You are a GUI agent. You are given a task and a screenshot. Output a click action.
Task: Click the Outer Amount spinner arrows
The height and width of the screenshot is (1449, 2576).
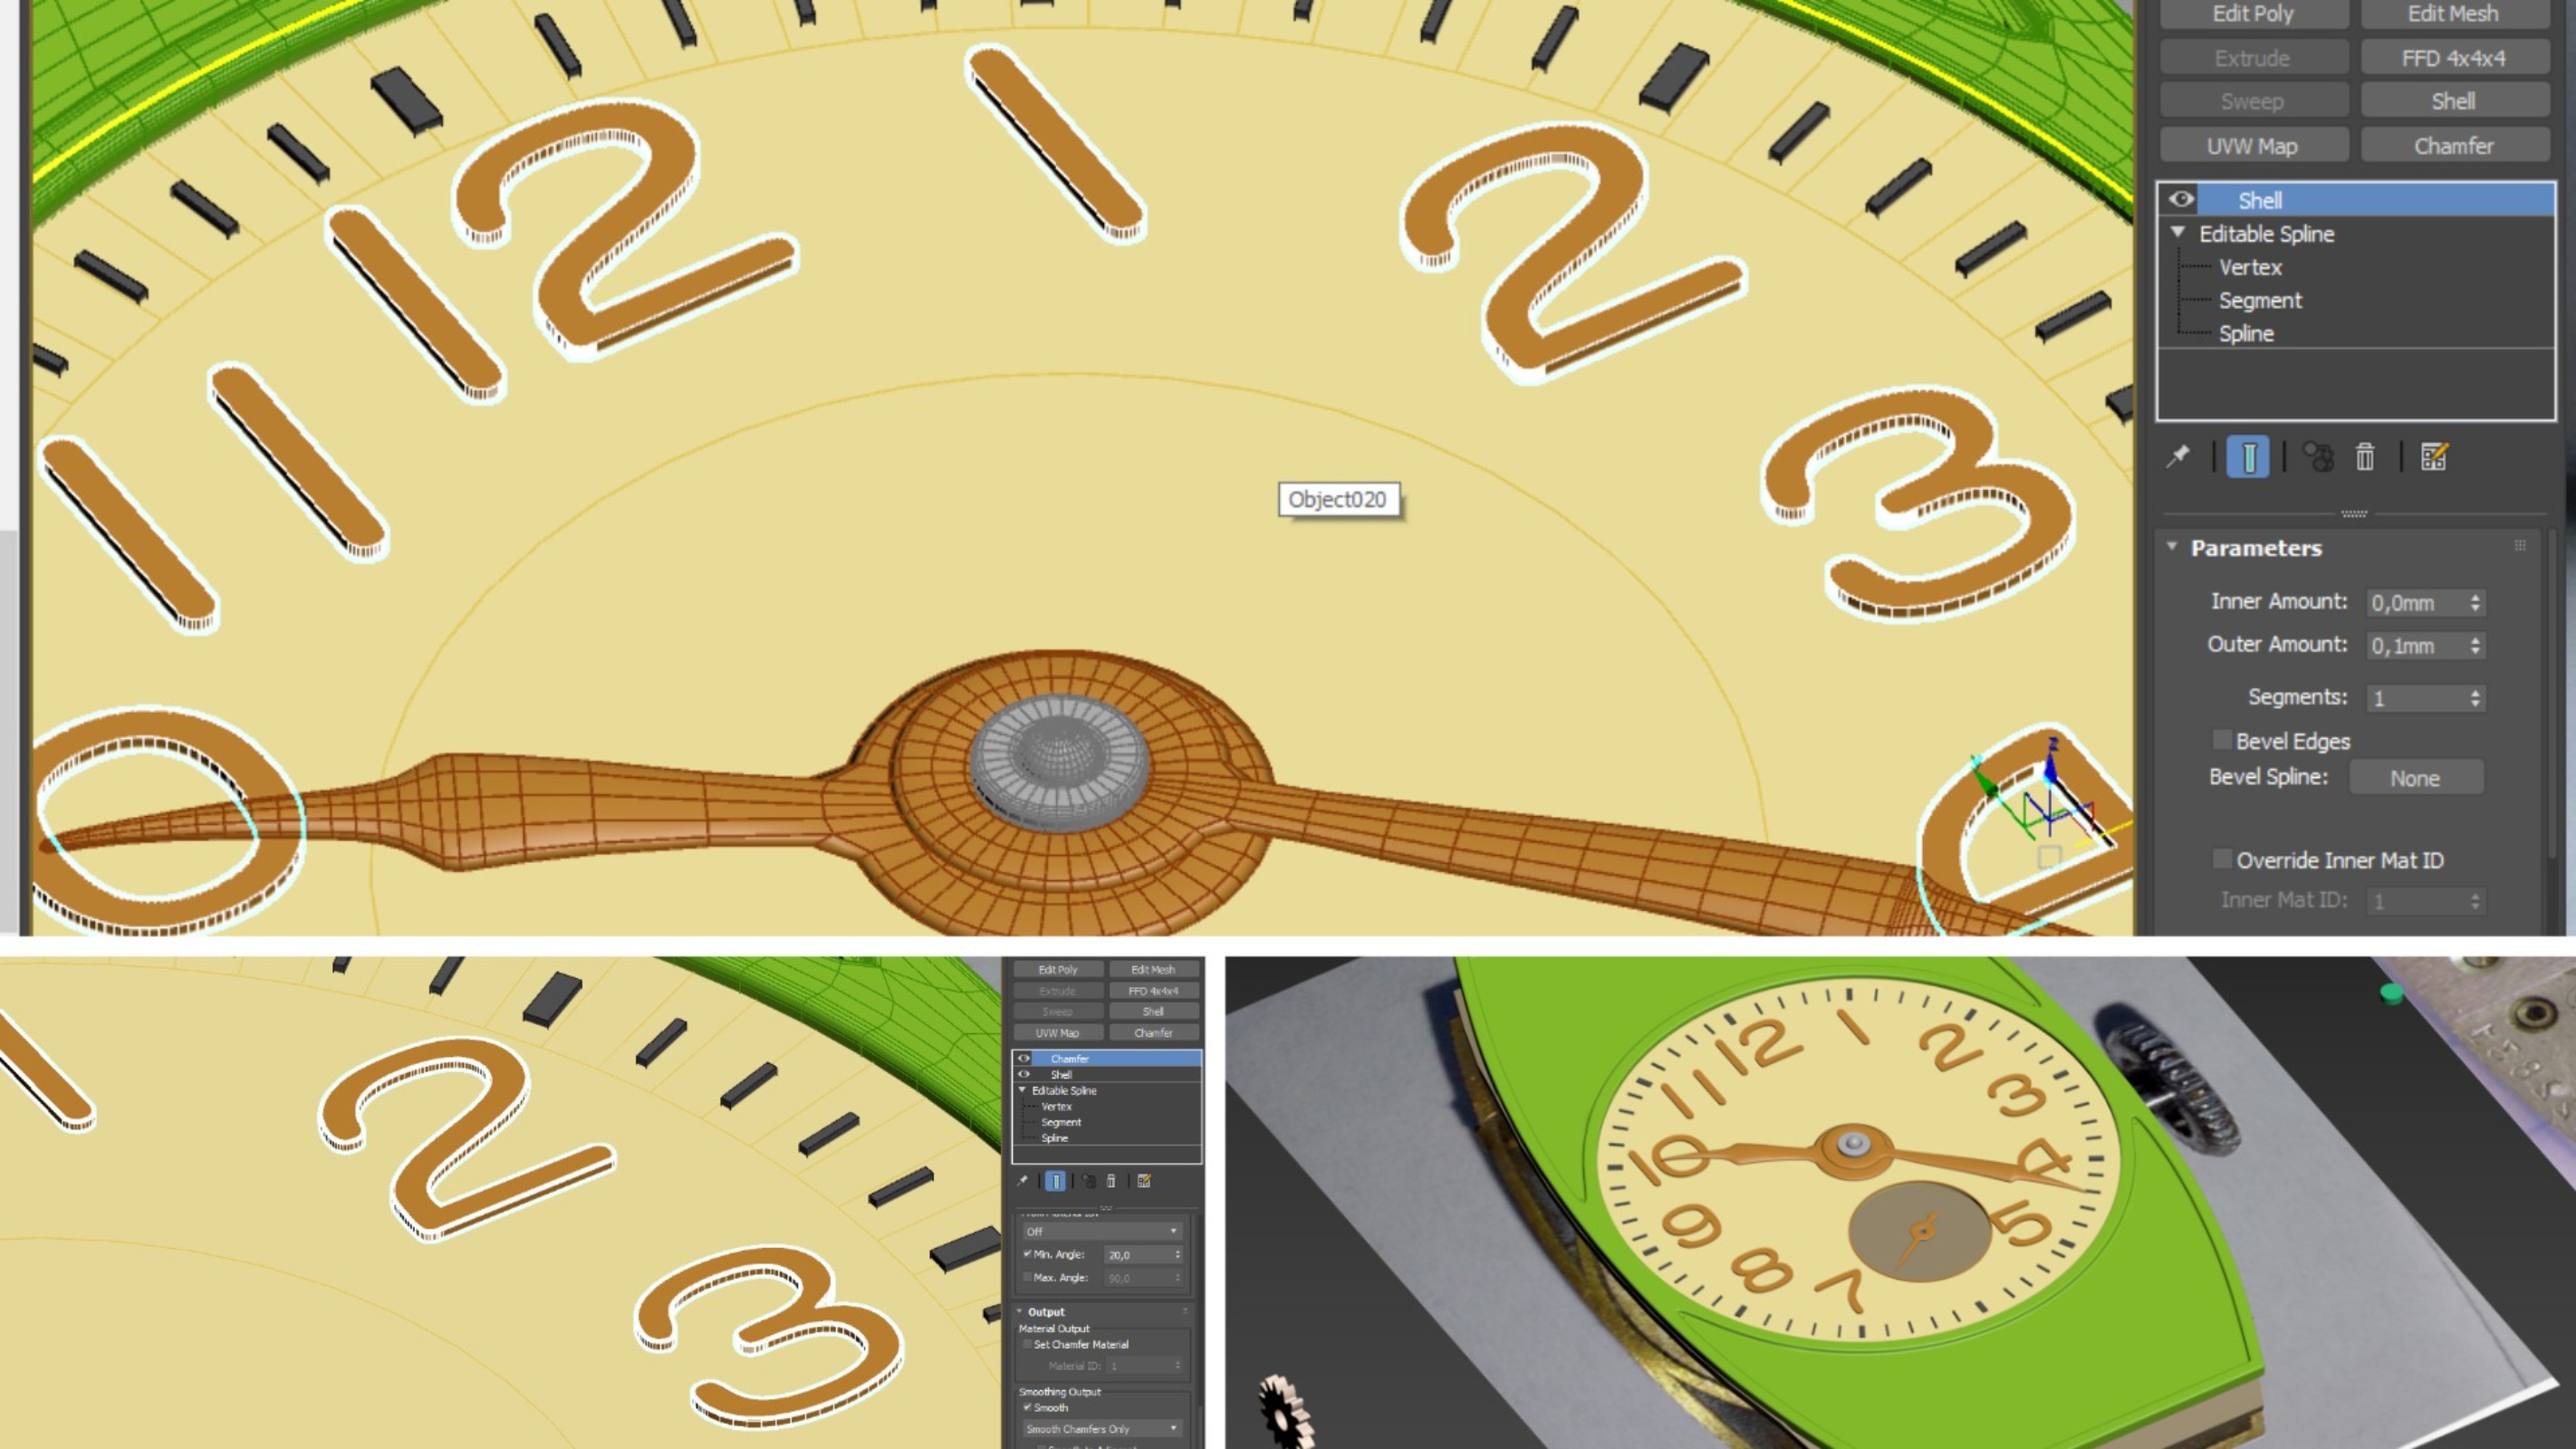click(2476, 646)
